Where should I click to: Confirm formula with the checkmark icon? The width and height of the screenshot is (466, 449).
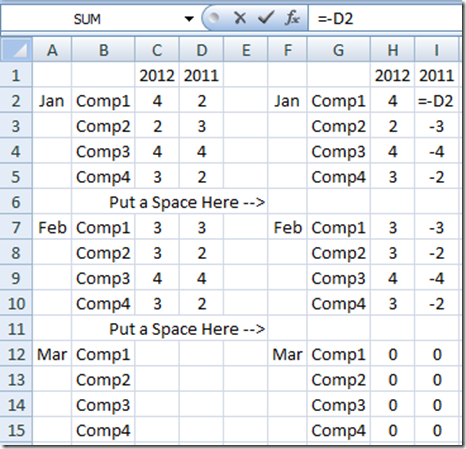coord(266,18)
